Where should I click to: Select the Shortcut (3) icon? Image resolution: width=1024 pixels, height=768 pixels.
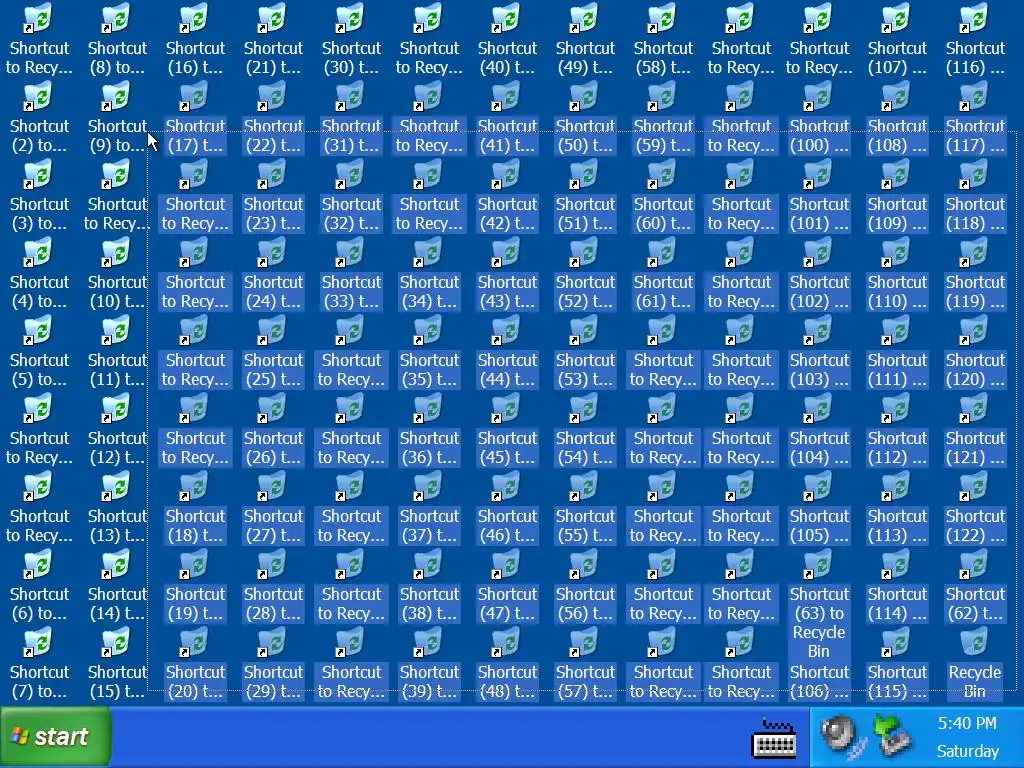pyautogui.click(x=39, y=174)
